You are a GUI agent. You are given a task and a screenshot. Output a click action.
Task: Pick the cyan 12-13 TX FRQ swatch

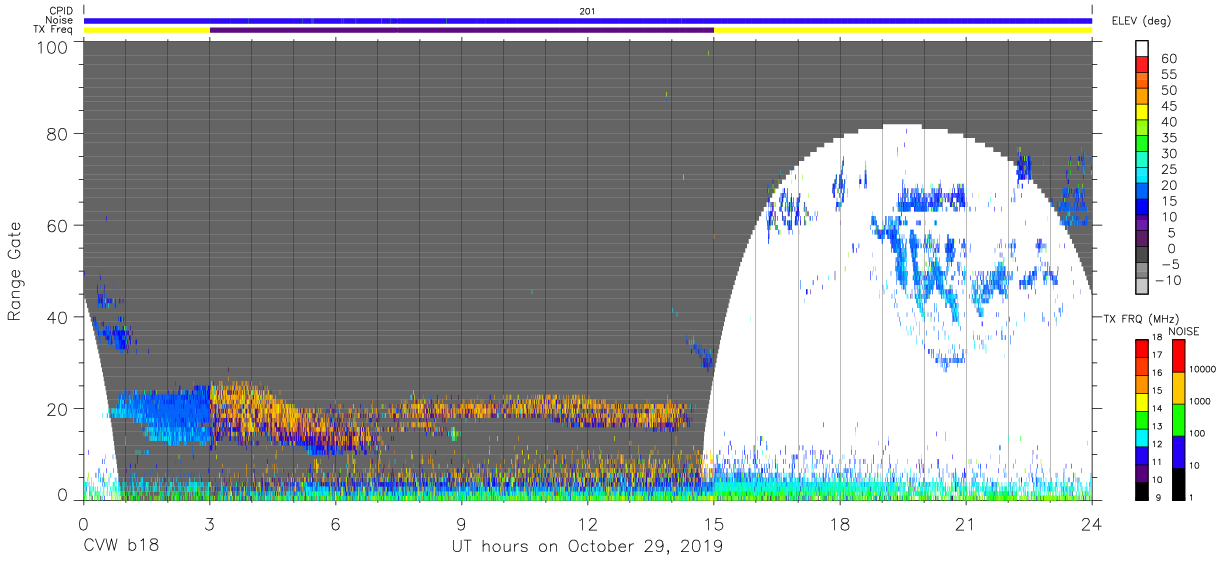tap(1141, 437)
